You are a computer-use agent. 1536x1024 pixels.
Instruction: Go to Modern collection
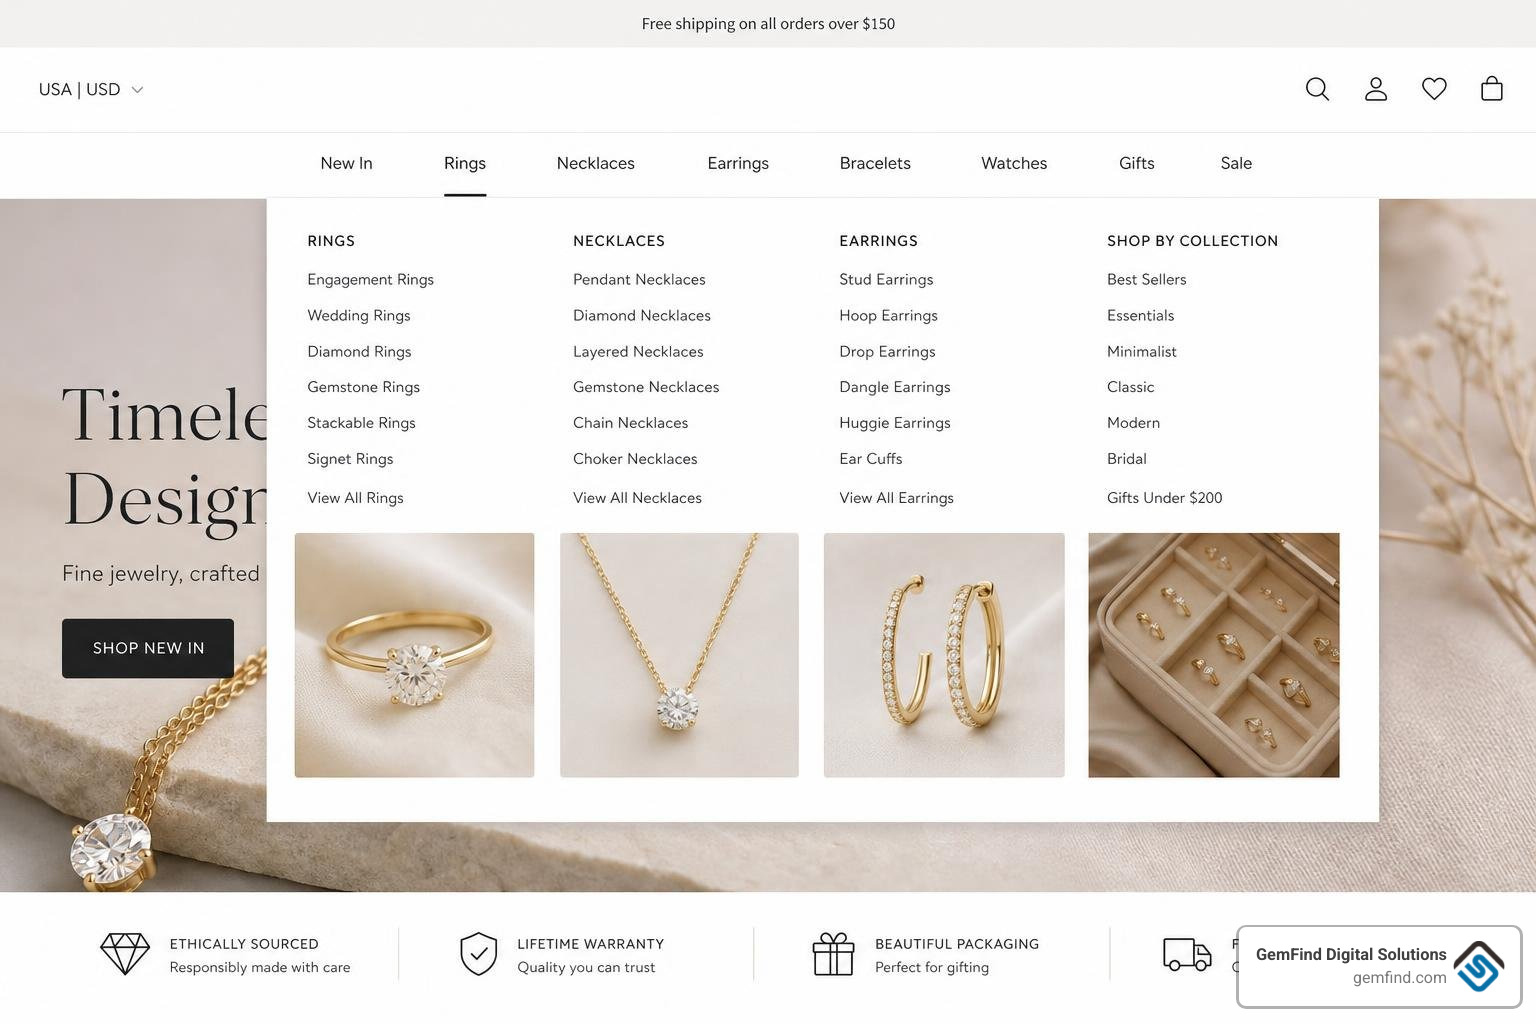pos(1133,423)
